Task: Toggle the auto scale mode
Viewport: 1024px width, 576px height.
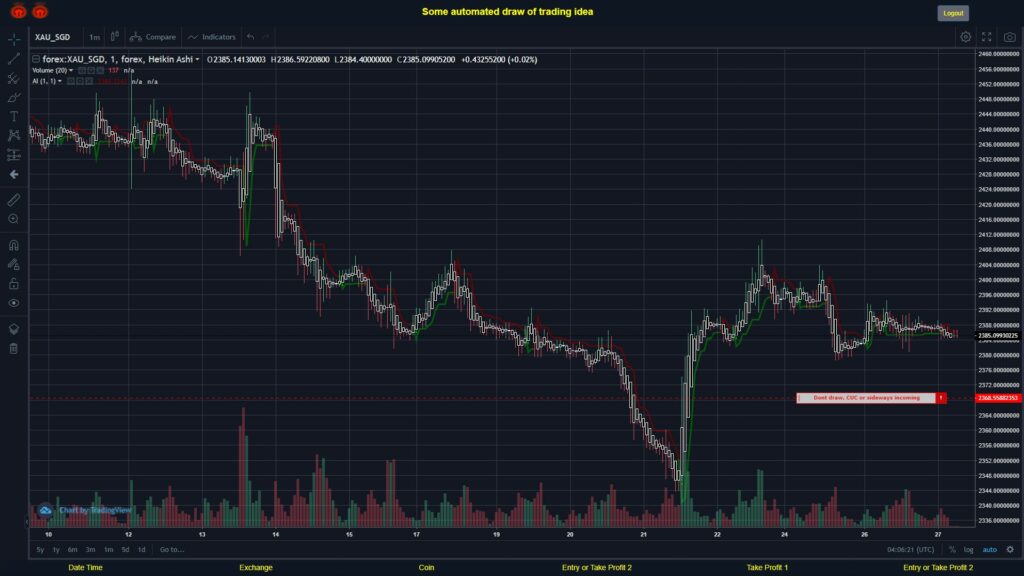Action: 990,549
